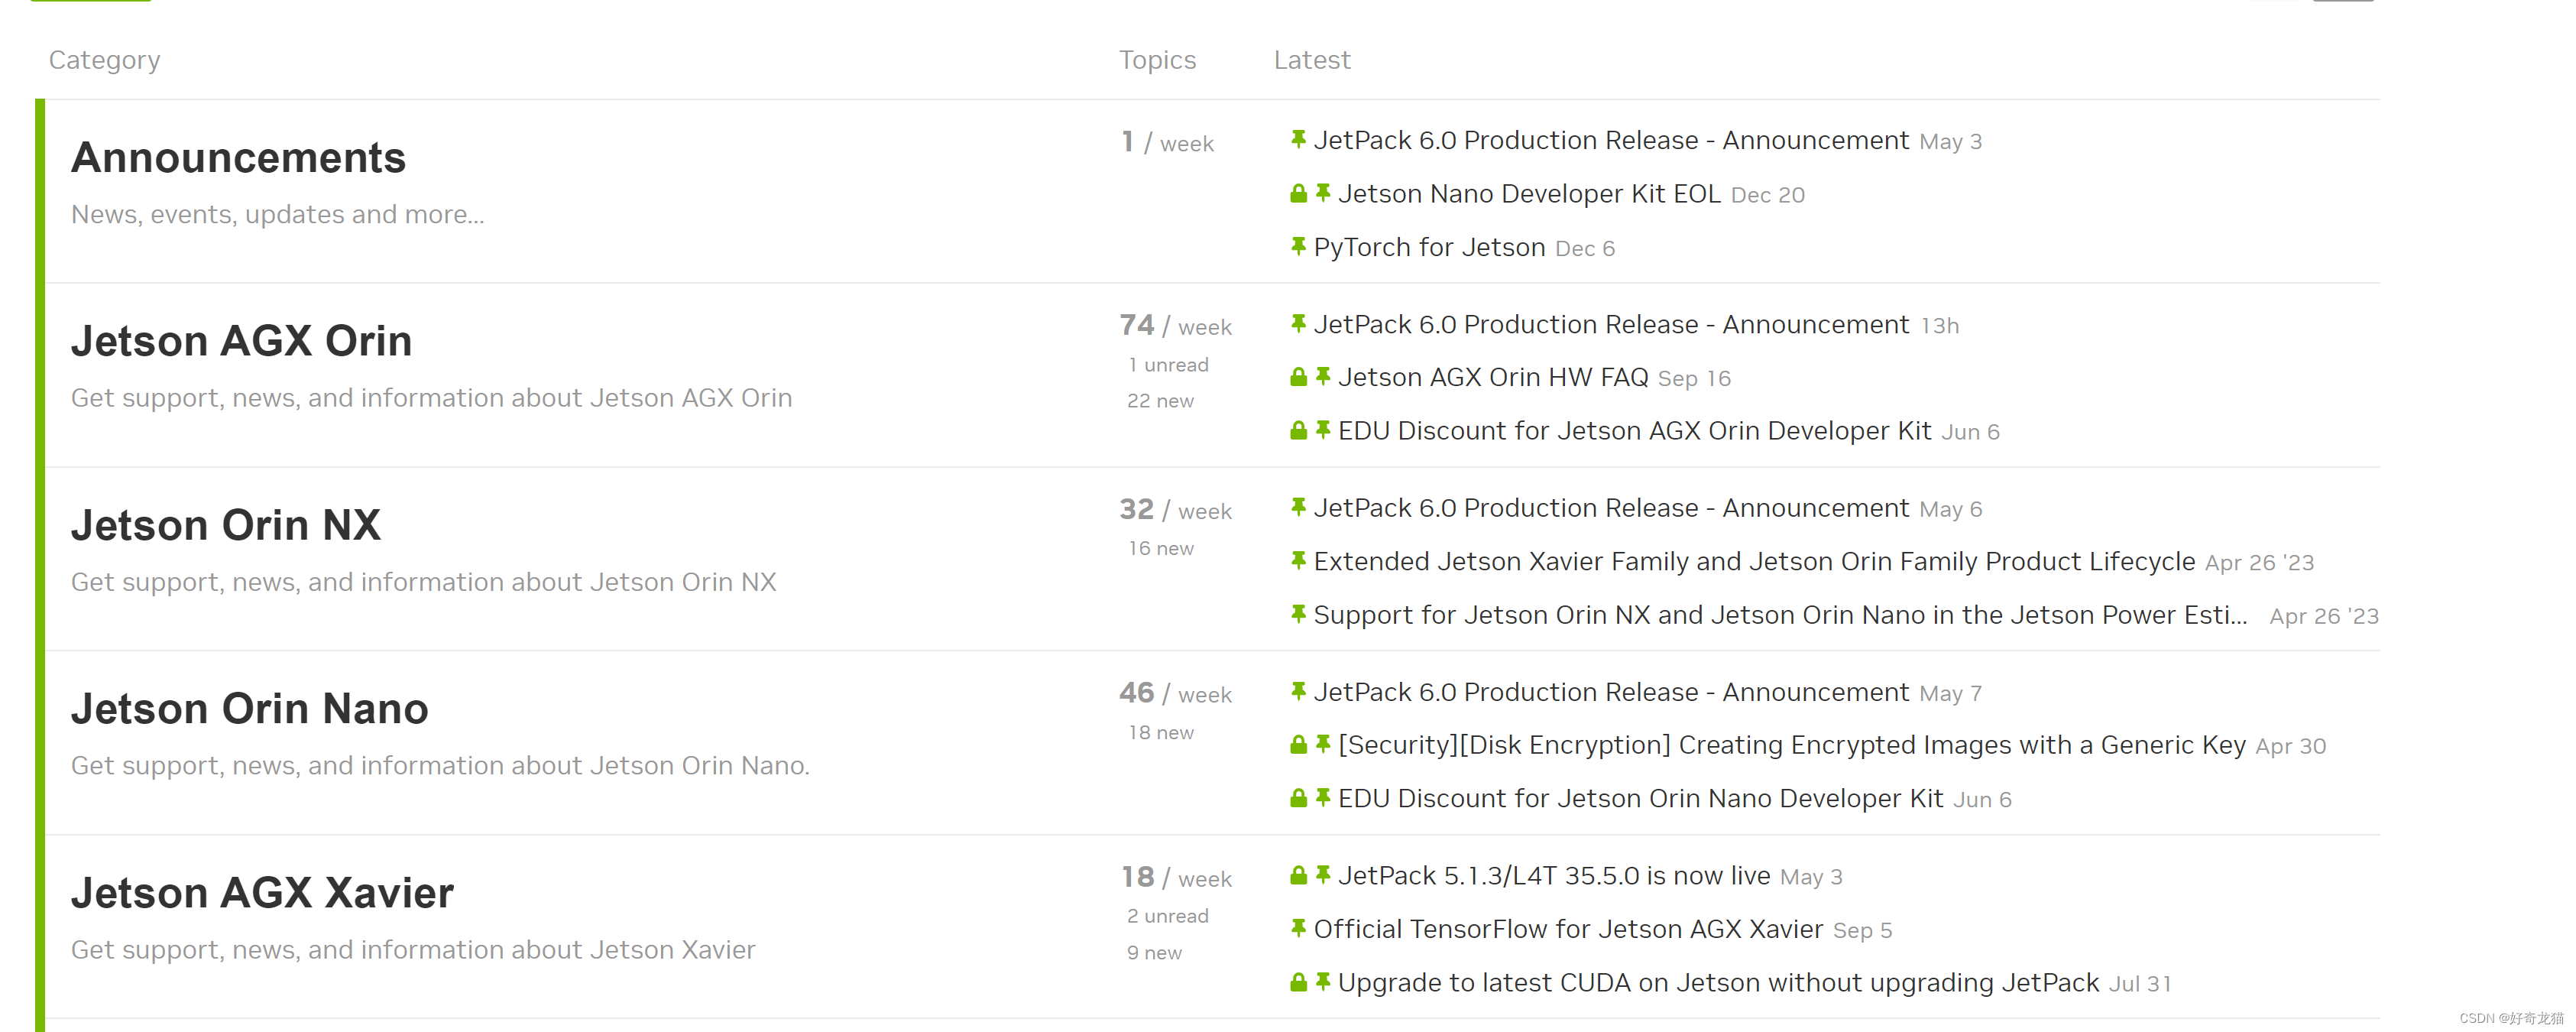Open the Jetson Orin NX category
2576x1032 pixels.
226,525
